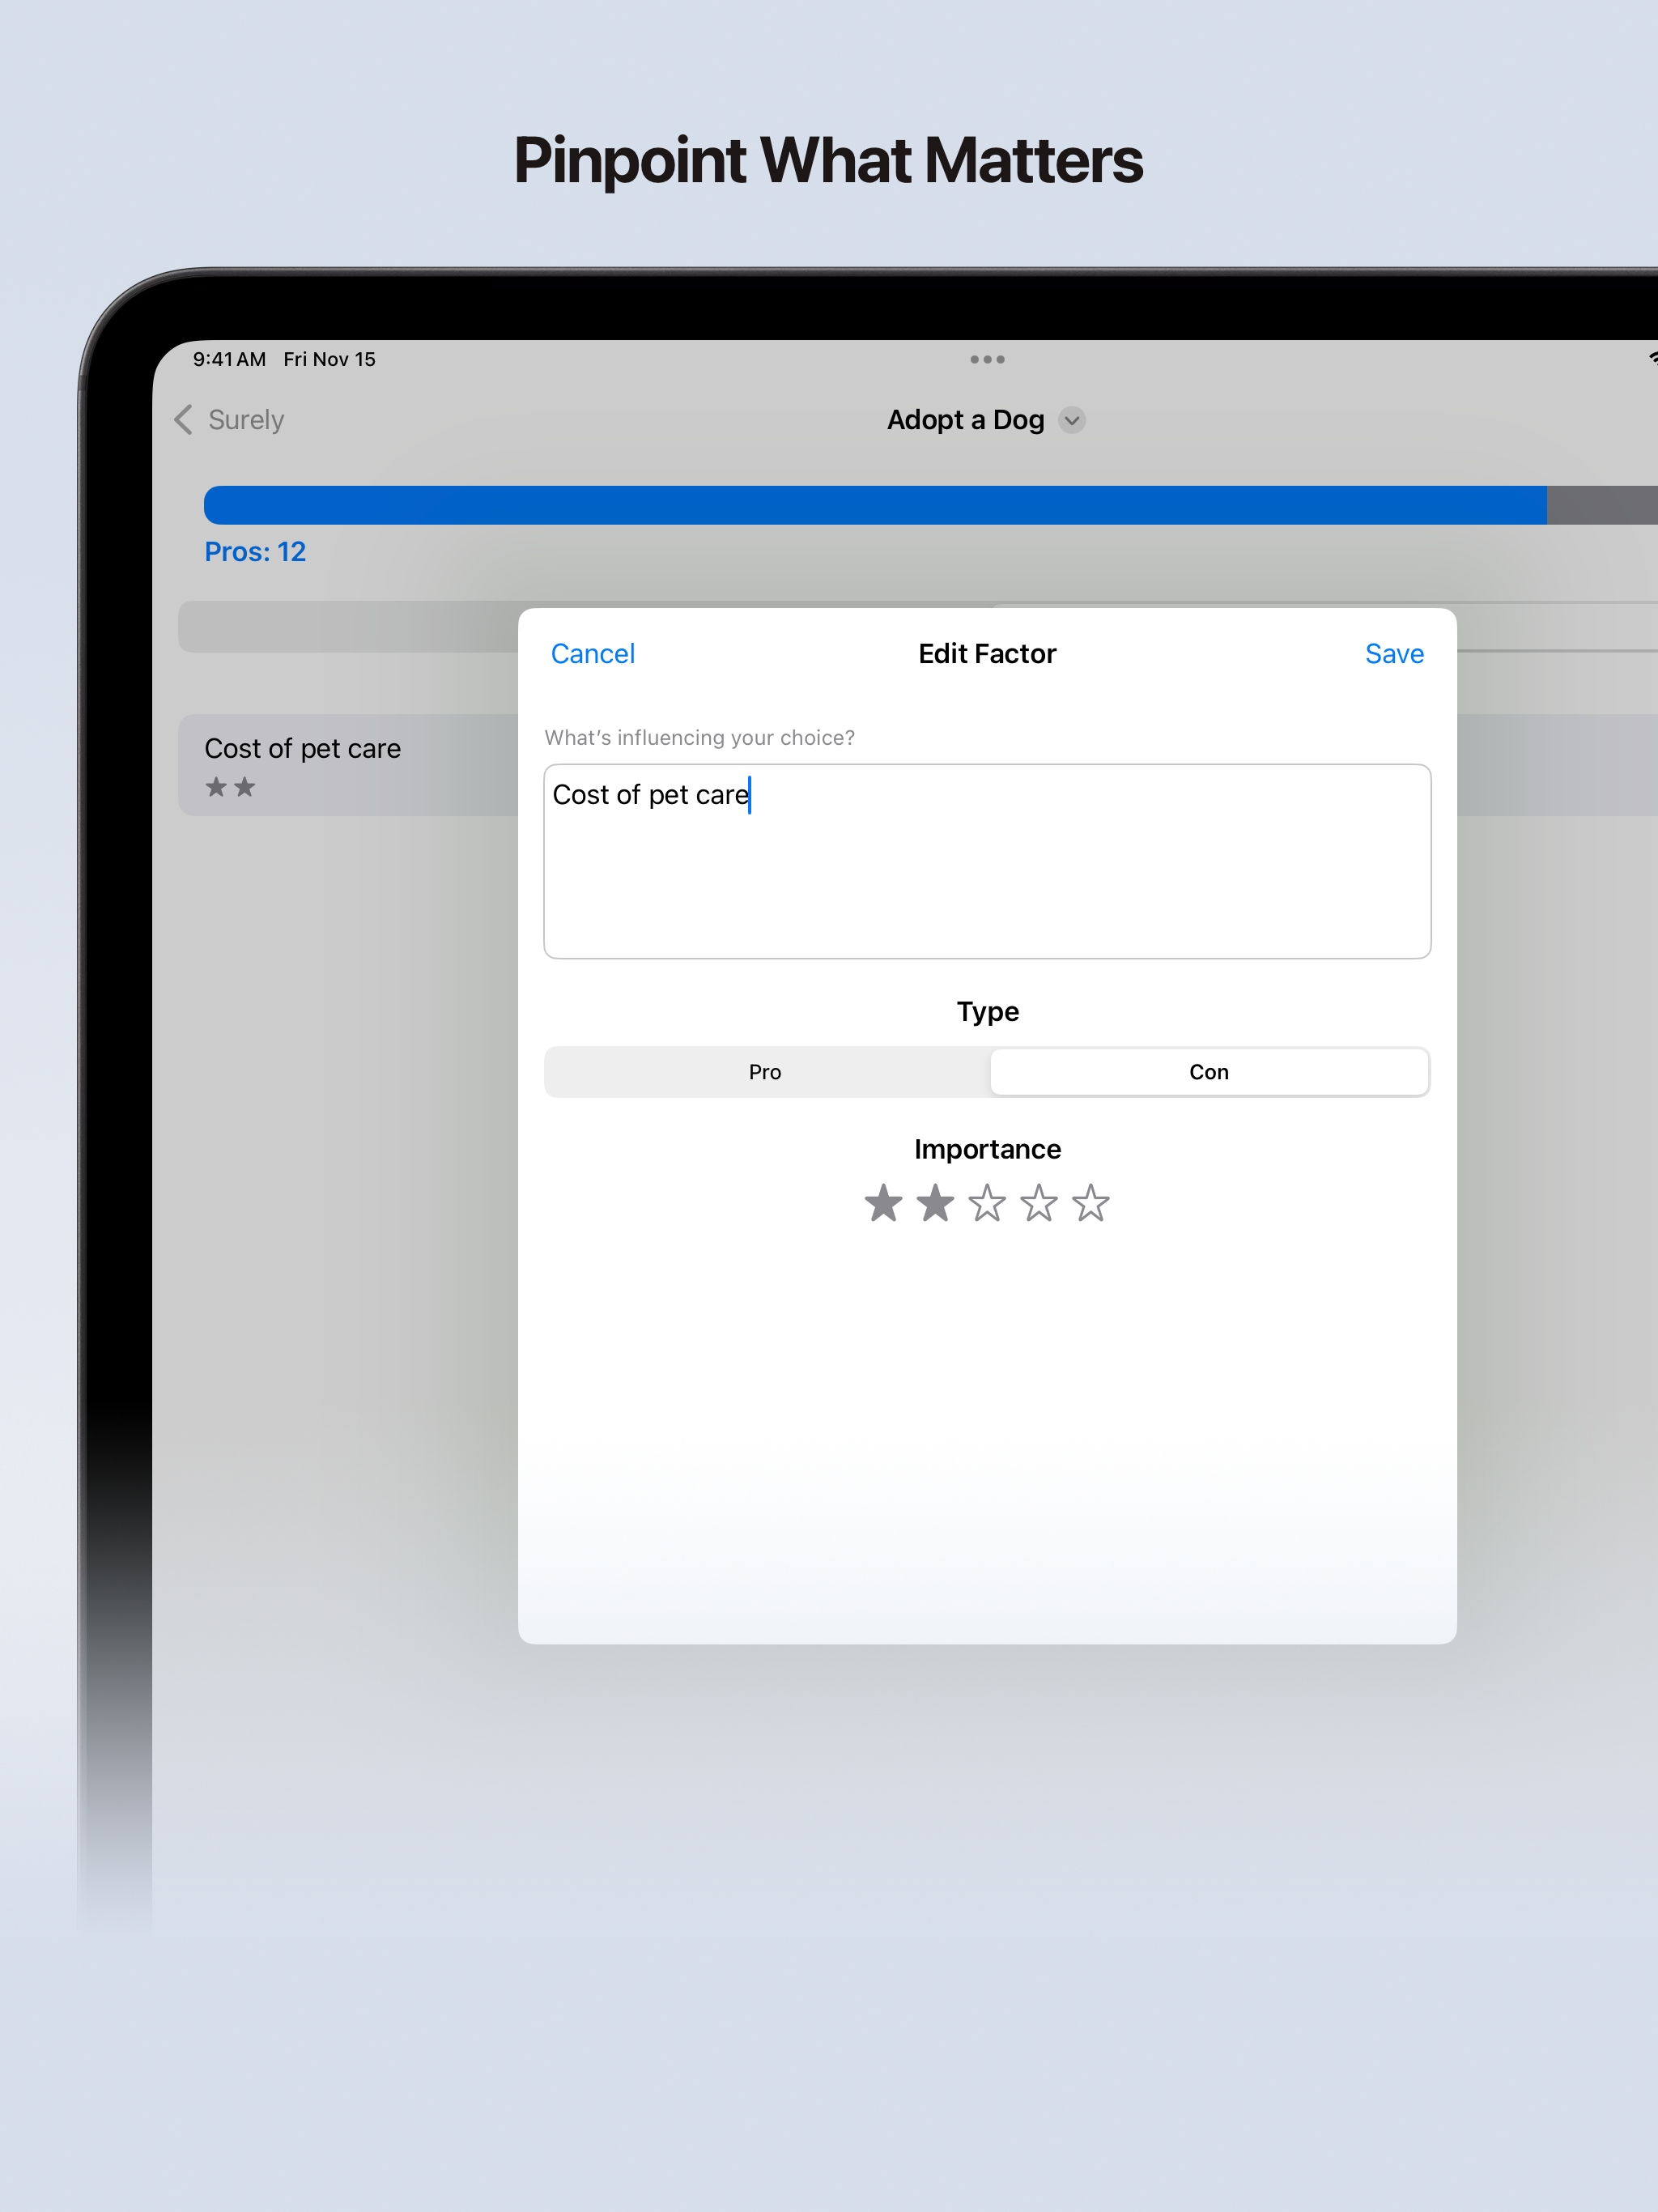This screenshot has height=2212, width=1658.
Task: Go back to Surely list
Action: tap(229, 420)
